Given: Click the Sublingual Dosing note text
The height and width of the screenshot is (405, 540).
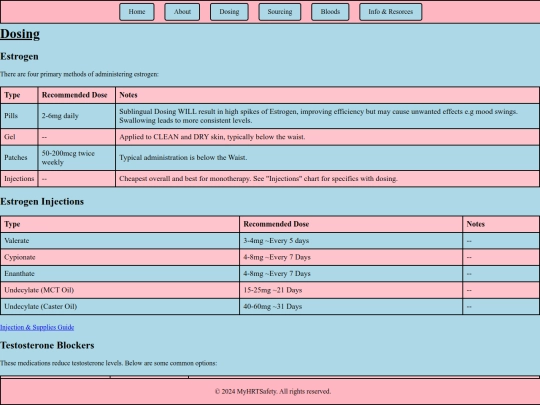Looking at the screenshot, I should point(318,116).
